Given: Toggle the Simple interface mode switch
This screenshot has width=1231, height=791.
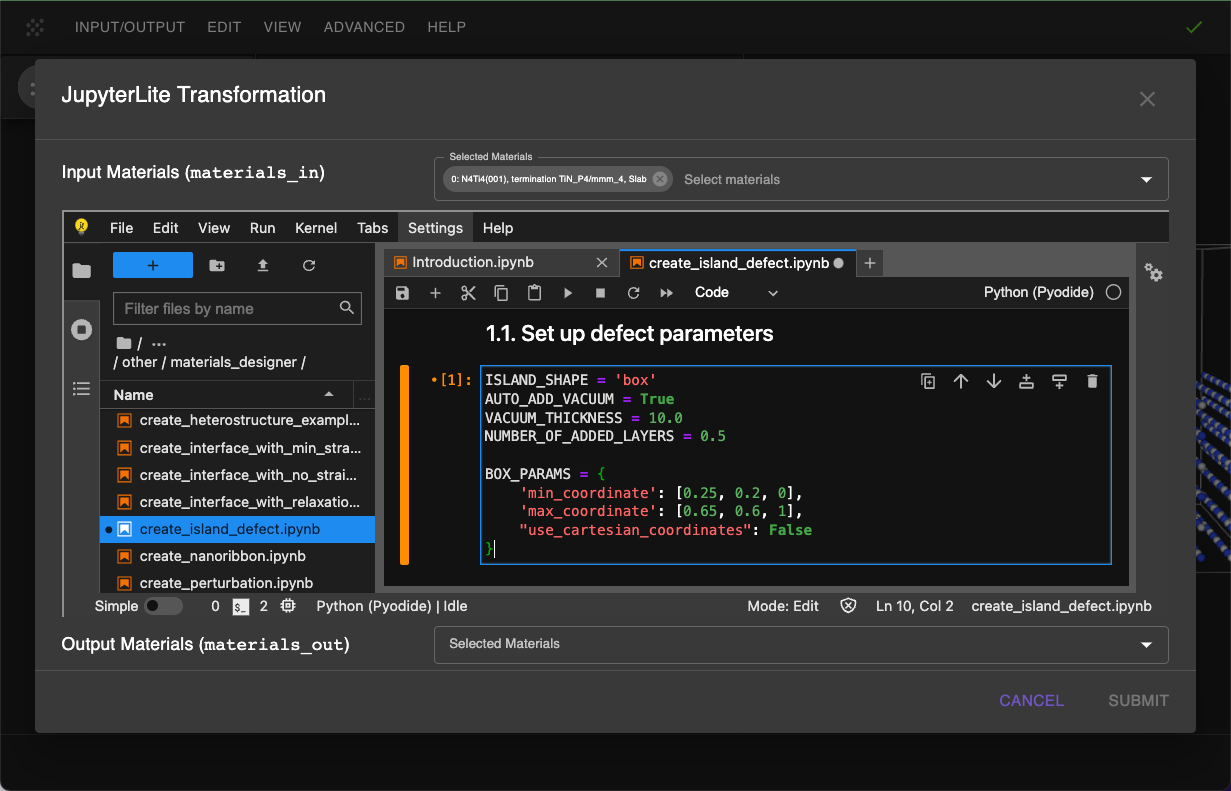Looking at the screenshot, I should click(163, 606).
